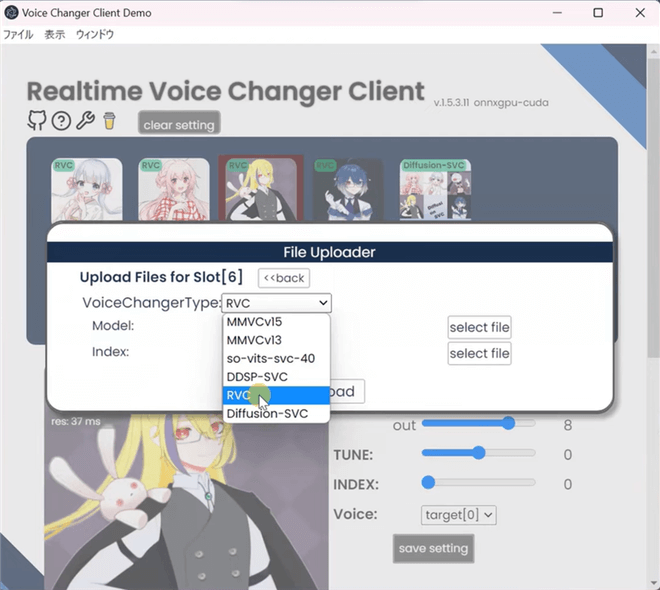Open the 表示 menu
This screenshot has height=590, width=660.
(x=55, y=35)
